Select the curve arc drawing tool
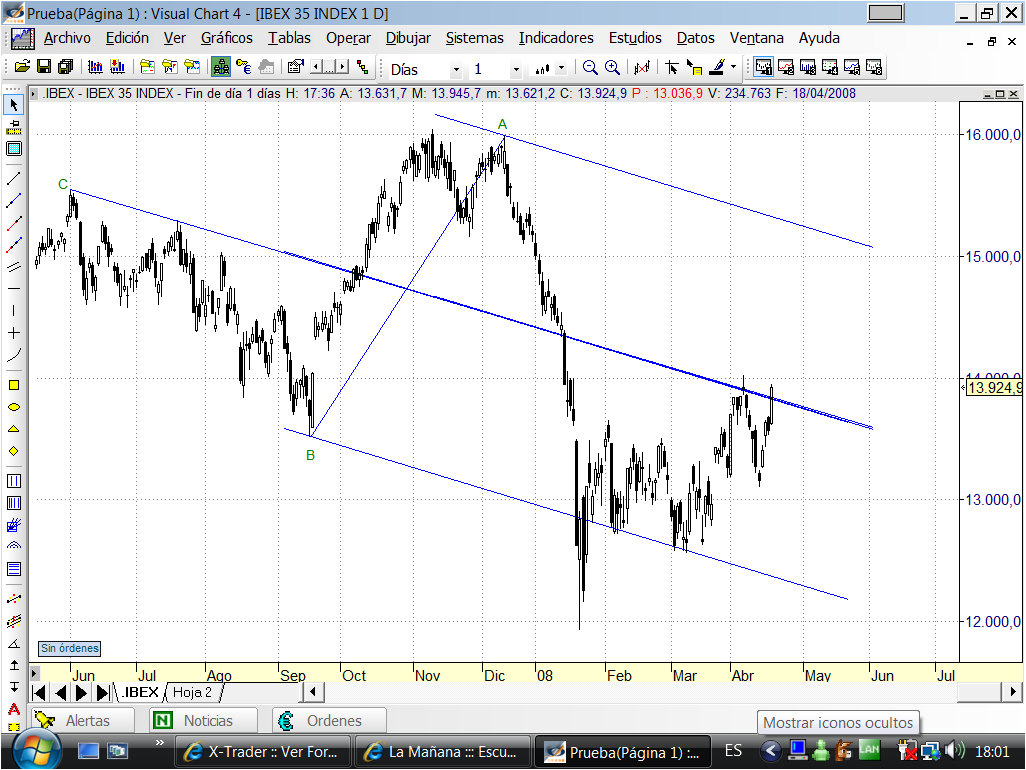Viewport: 1026px width, 770px height. (14, 355)
